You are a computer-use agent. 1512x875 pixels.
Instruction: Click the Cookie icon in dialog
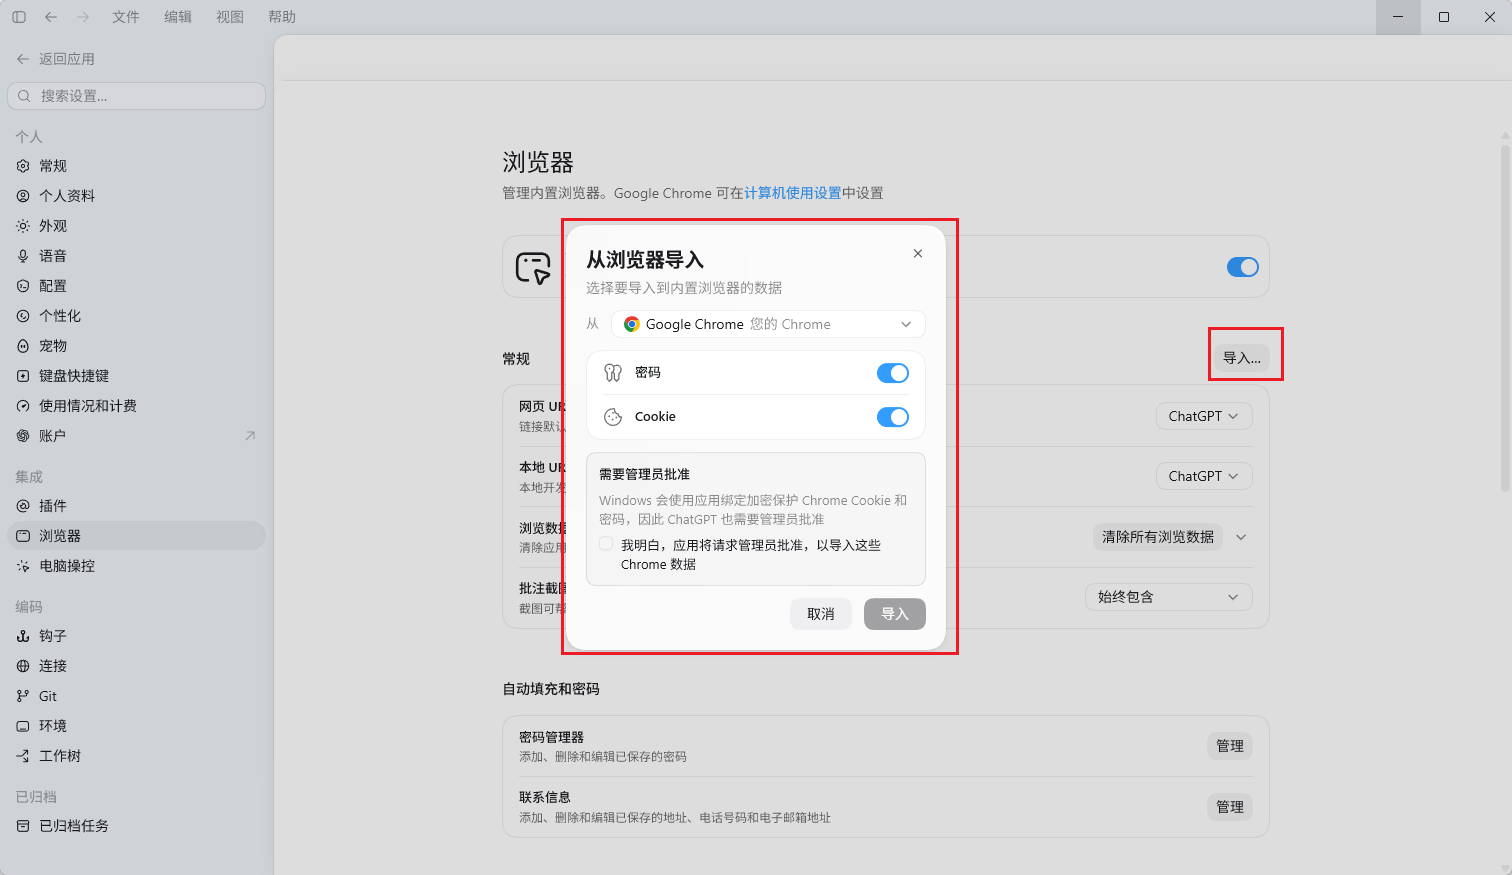(x=613, y=417)
